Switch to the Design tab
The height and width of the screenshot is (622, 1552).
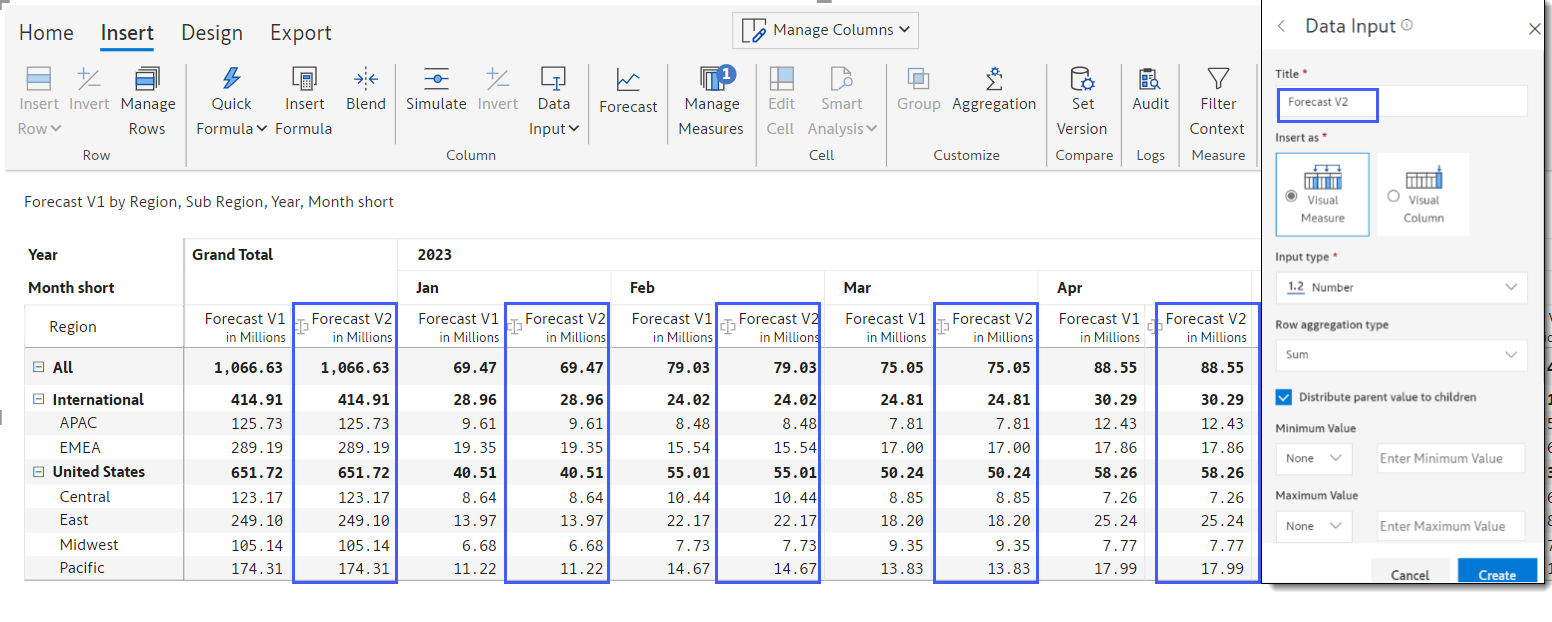212,33
